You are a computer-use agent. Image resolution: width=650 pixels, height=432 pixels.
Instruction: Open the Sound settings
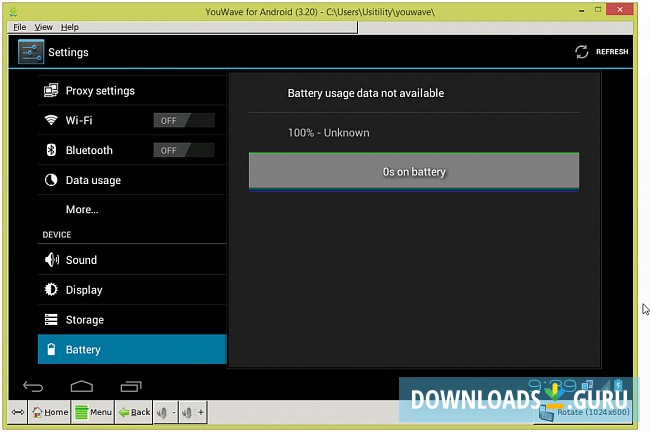132,260
